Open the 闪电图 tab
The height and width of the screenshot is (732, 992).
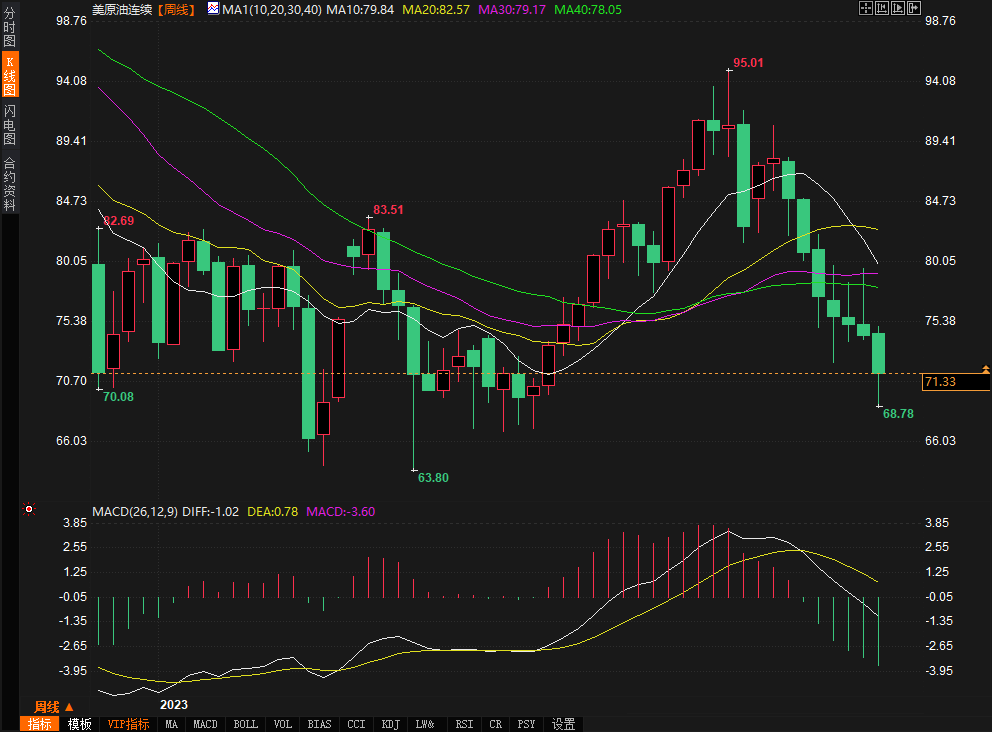click(10, 124)
